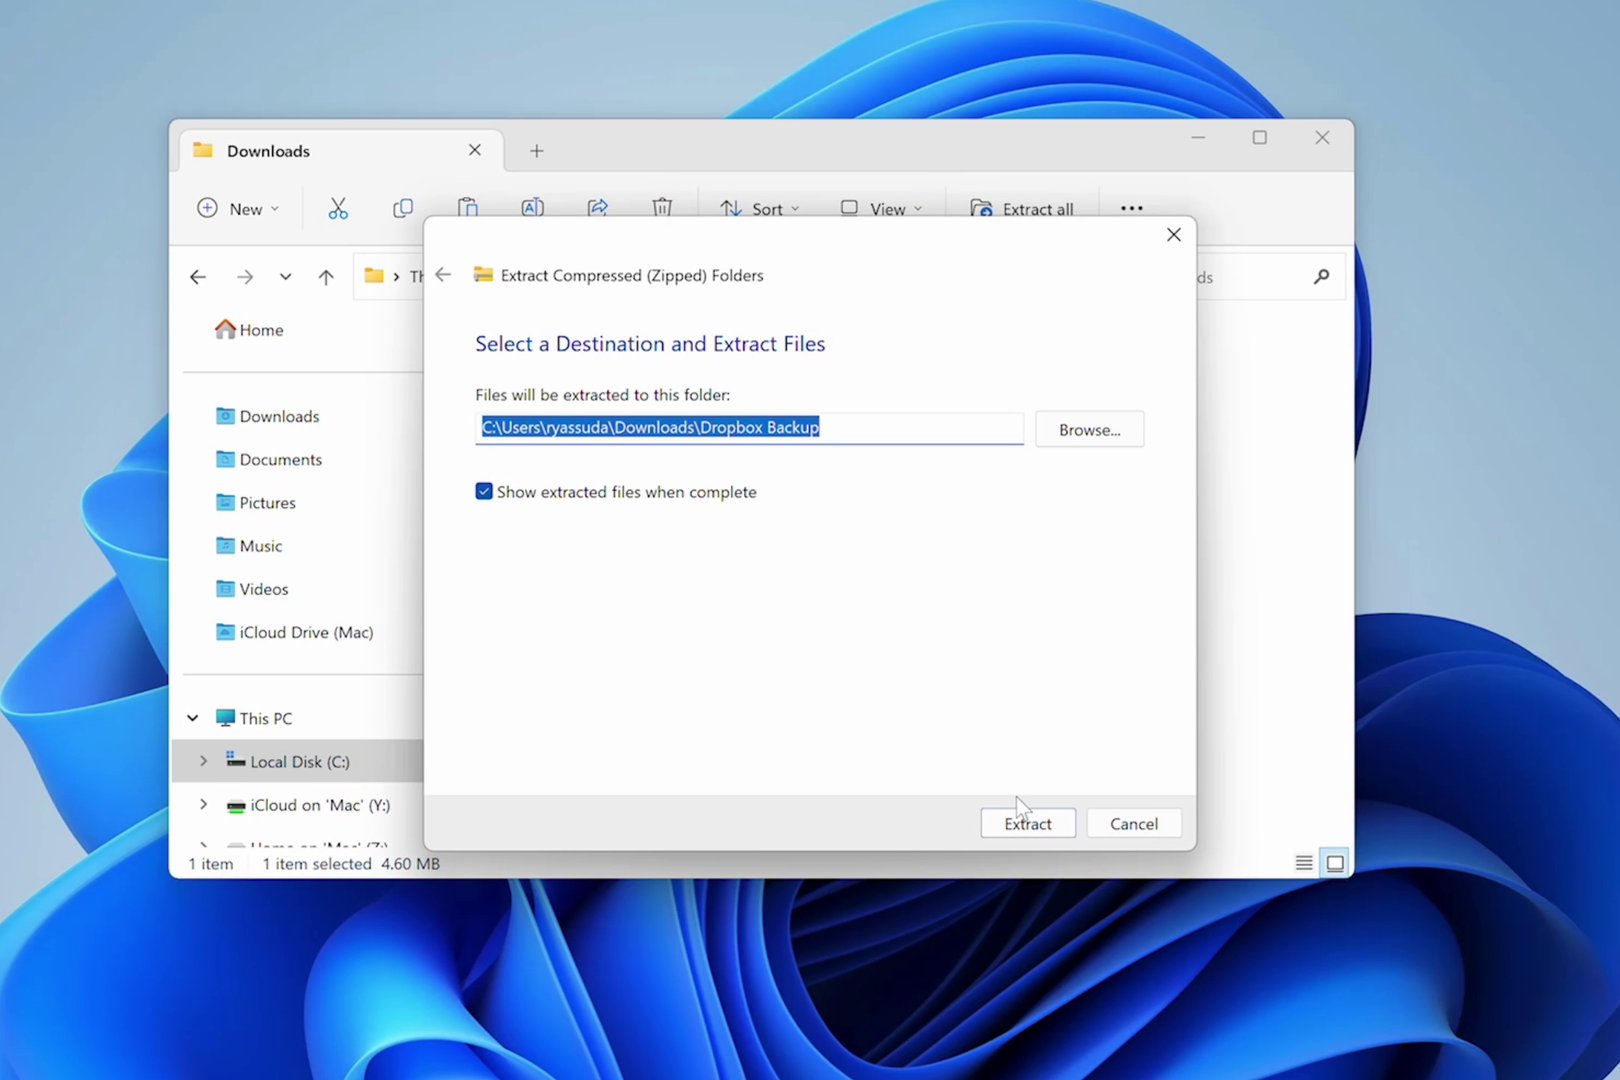Click the Share icon in the toolbar

coord(597,208)
